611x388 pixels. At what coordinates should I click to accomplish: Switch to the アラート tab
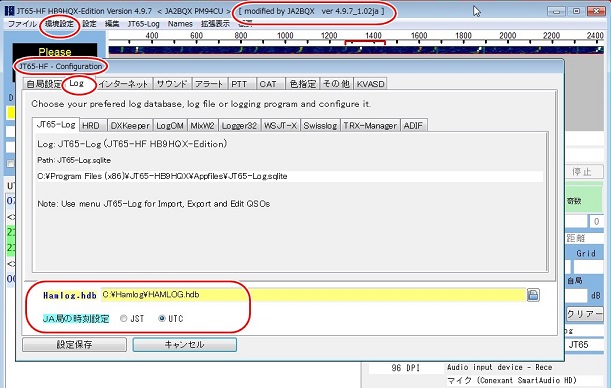pos(209,84)
